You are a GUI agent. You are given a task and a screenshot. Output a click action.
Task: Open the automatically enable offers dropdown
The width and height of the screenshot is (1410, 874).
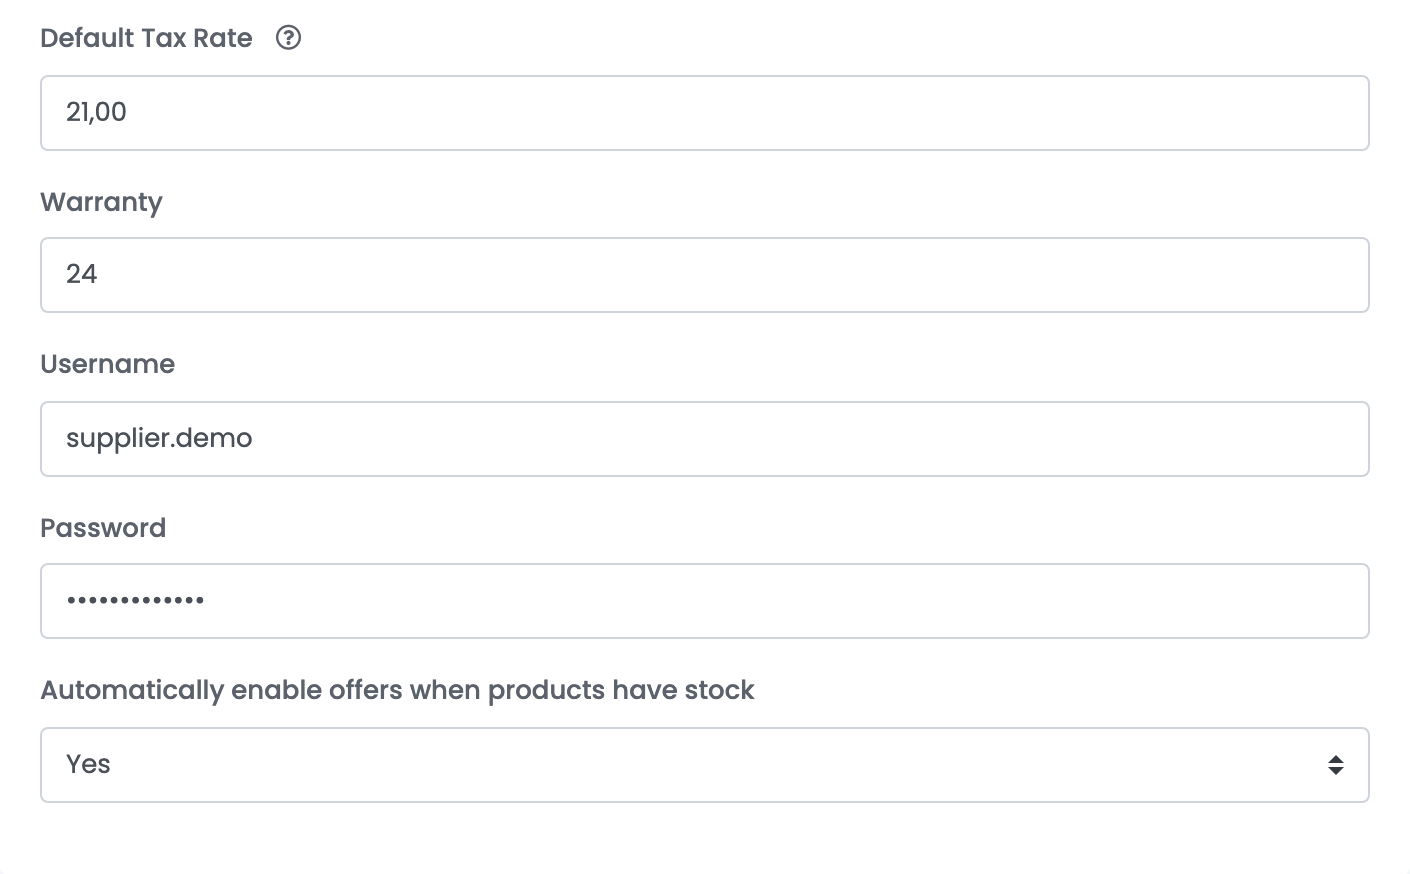pyautogui.click(x=704, y=765)
